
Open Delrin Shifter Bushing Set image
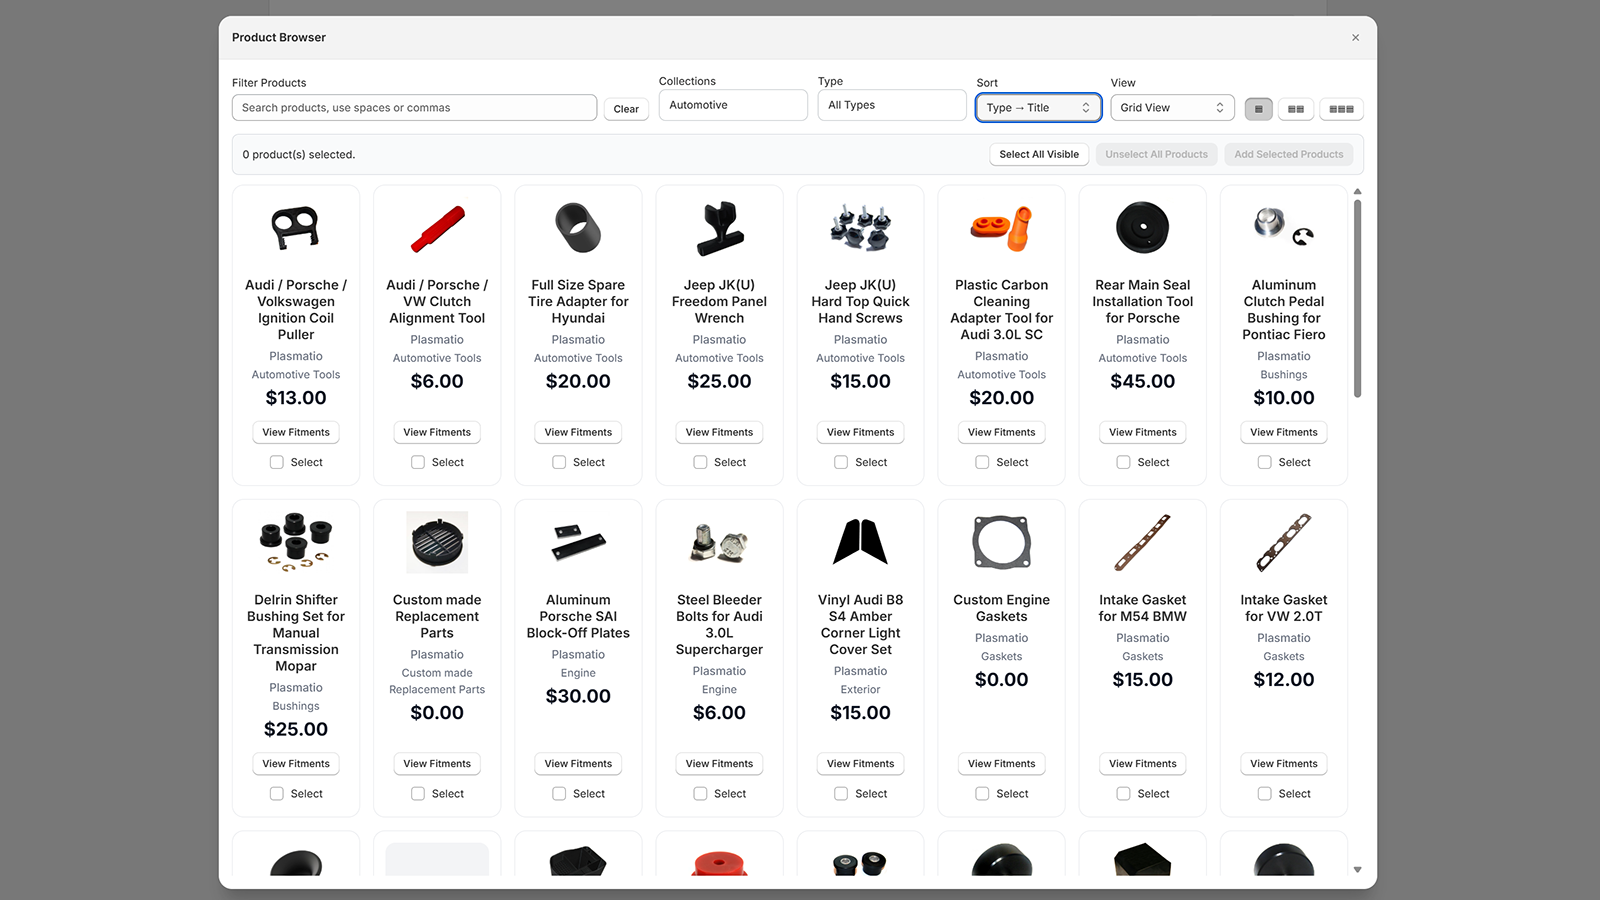pyautogui.click(x=296, y=542)
